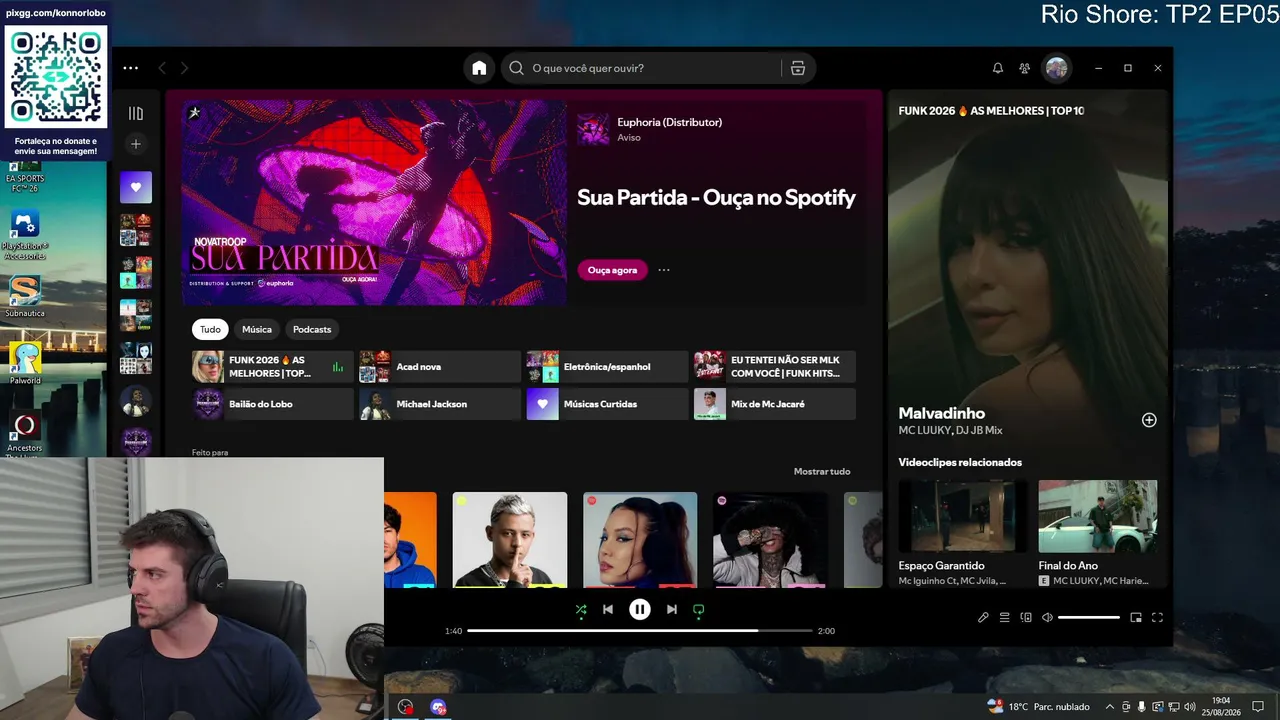This screenshot has width=1280, height=720.
Task: Go back with the left arrow
Action: point(162,68)
